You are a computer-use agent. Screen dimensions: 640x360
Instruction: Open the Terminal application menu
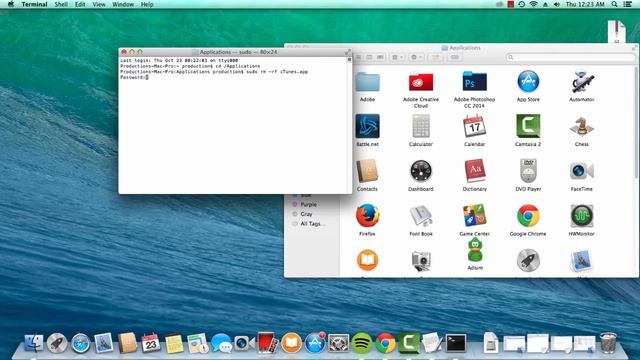click(34, 4)
